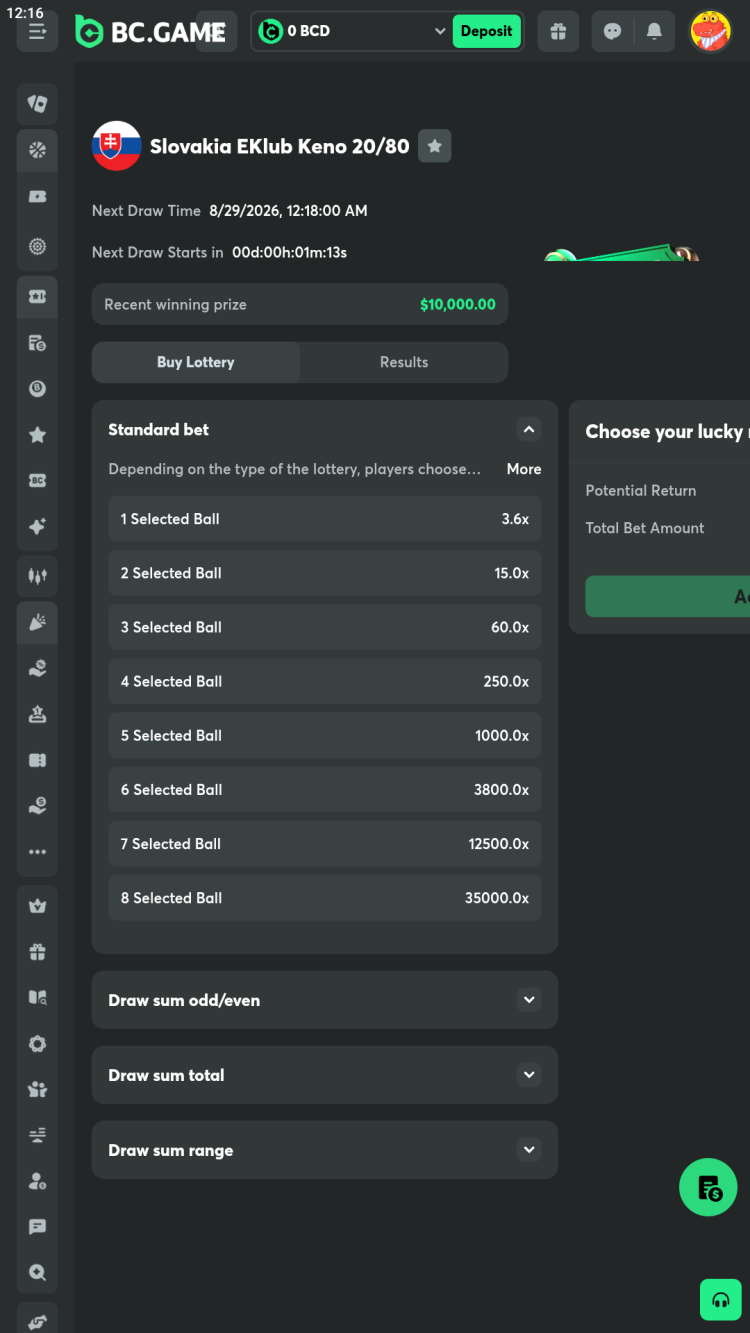
Task: Favorite Slovakia EKlub Keno with star button
Action: coord(434,146)
